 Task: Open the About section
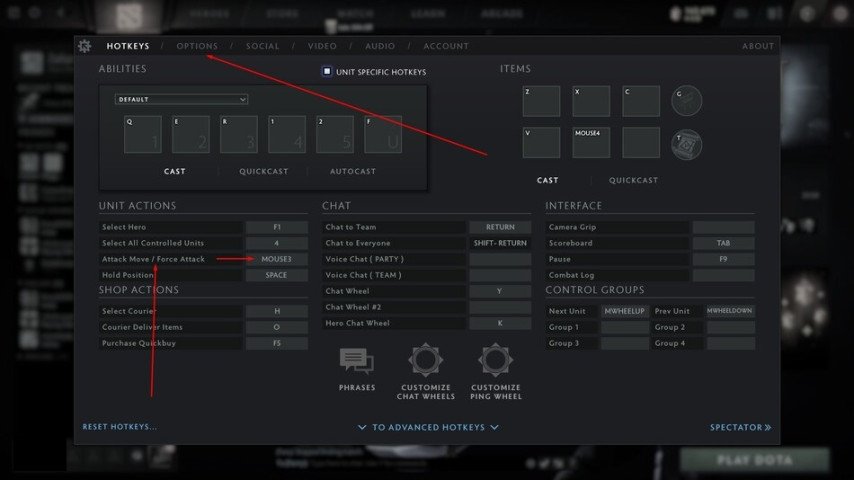click(x=757, y=46)
